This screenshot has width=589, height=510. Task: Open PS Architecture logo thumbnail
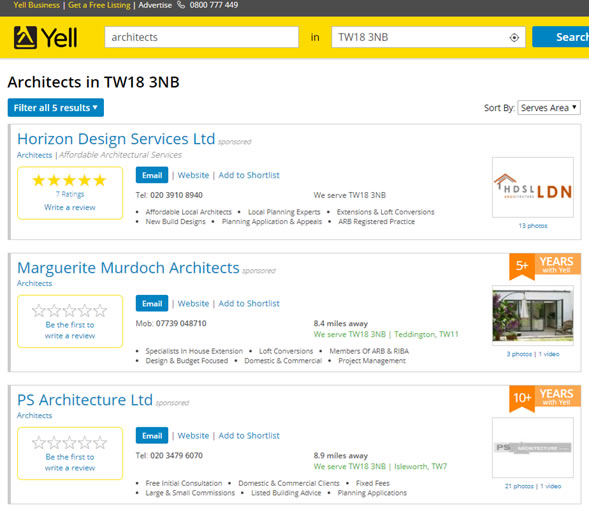pyautogui.click(x=533, y=448)
